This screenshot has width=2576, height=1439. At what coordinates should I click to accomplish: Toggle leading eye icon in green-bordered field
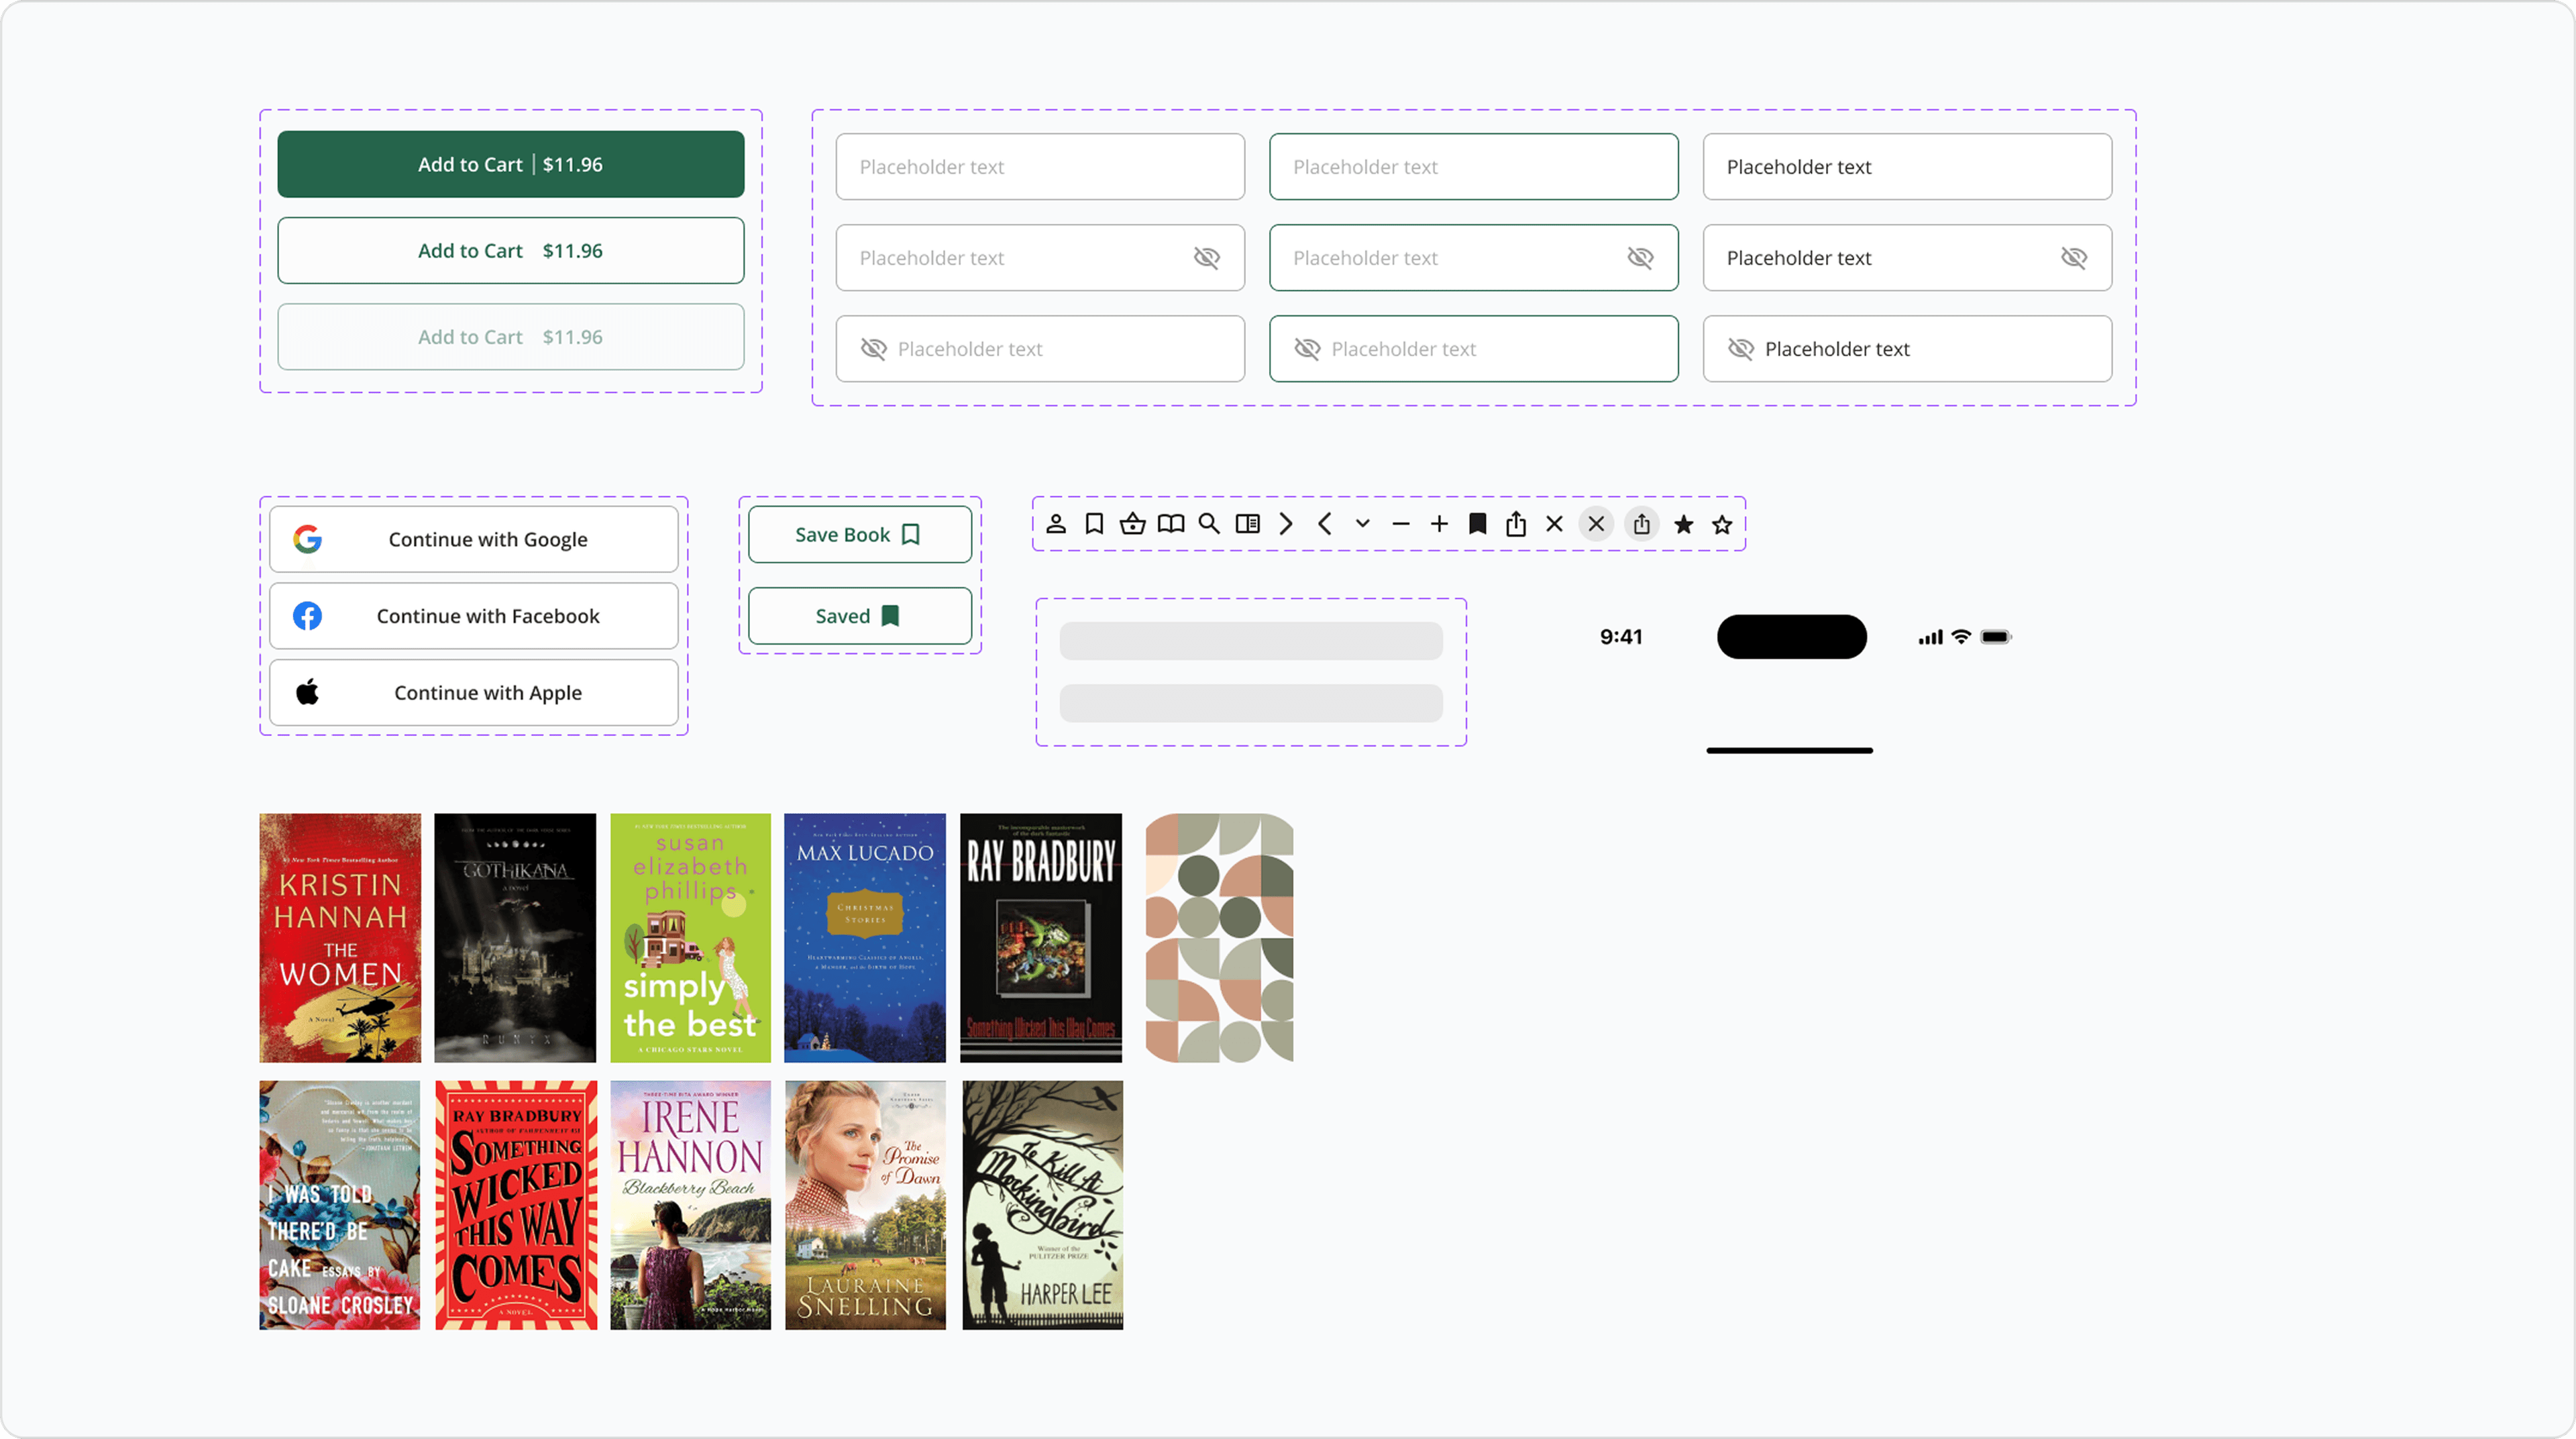coord(1307,349)
